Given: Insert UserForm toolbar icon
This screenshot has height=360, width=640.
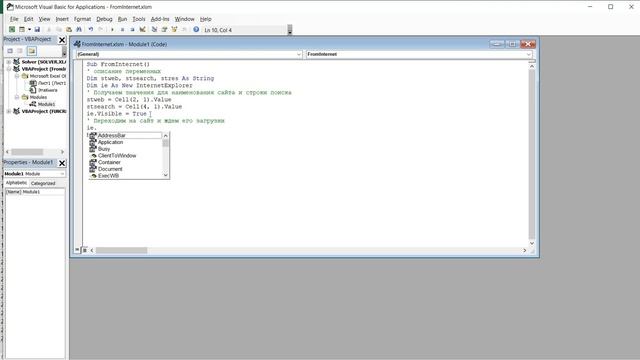Looking at the screenshot, I should [22, 29].
